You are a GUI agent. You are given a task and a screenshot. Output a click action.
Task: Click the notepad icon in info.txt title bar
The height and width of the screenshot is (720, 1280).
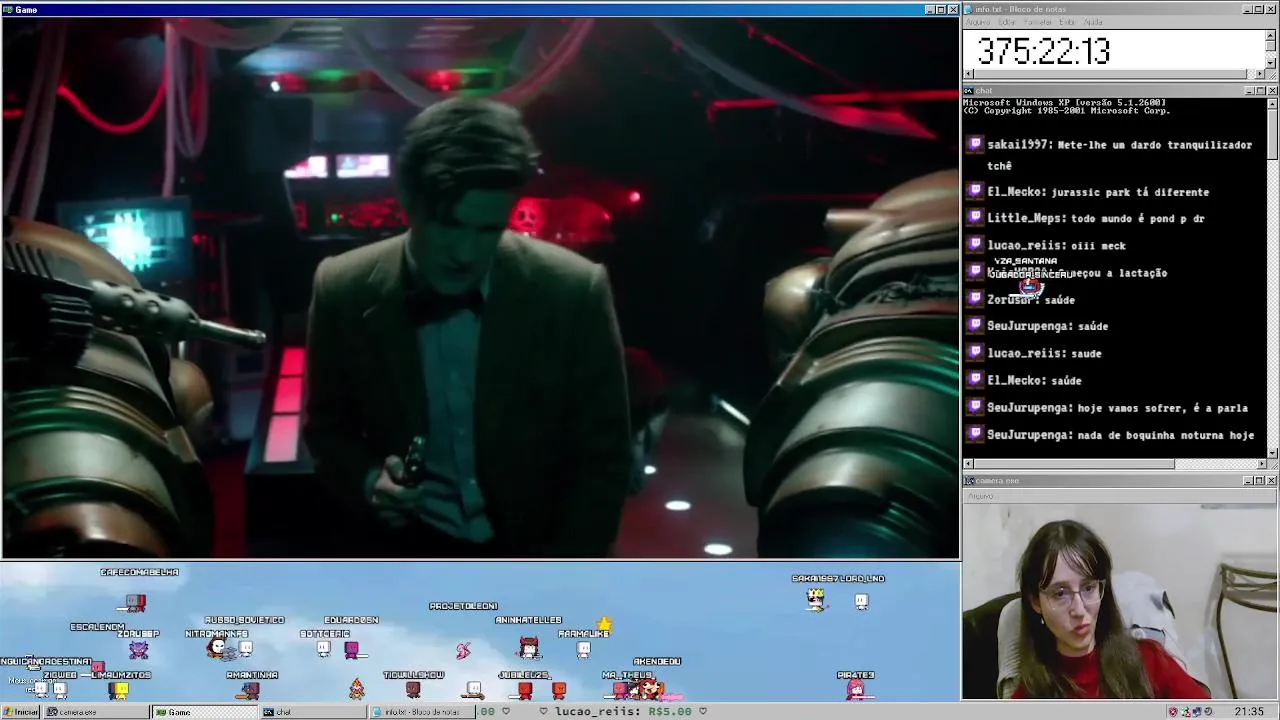pos(969,9)
